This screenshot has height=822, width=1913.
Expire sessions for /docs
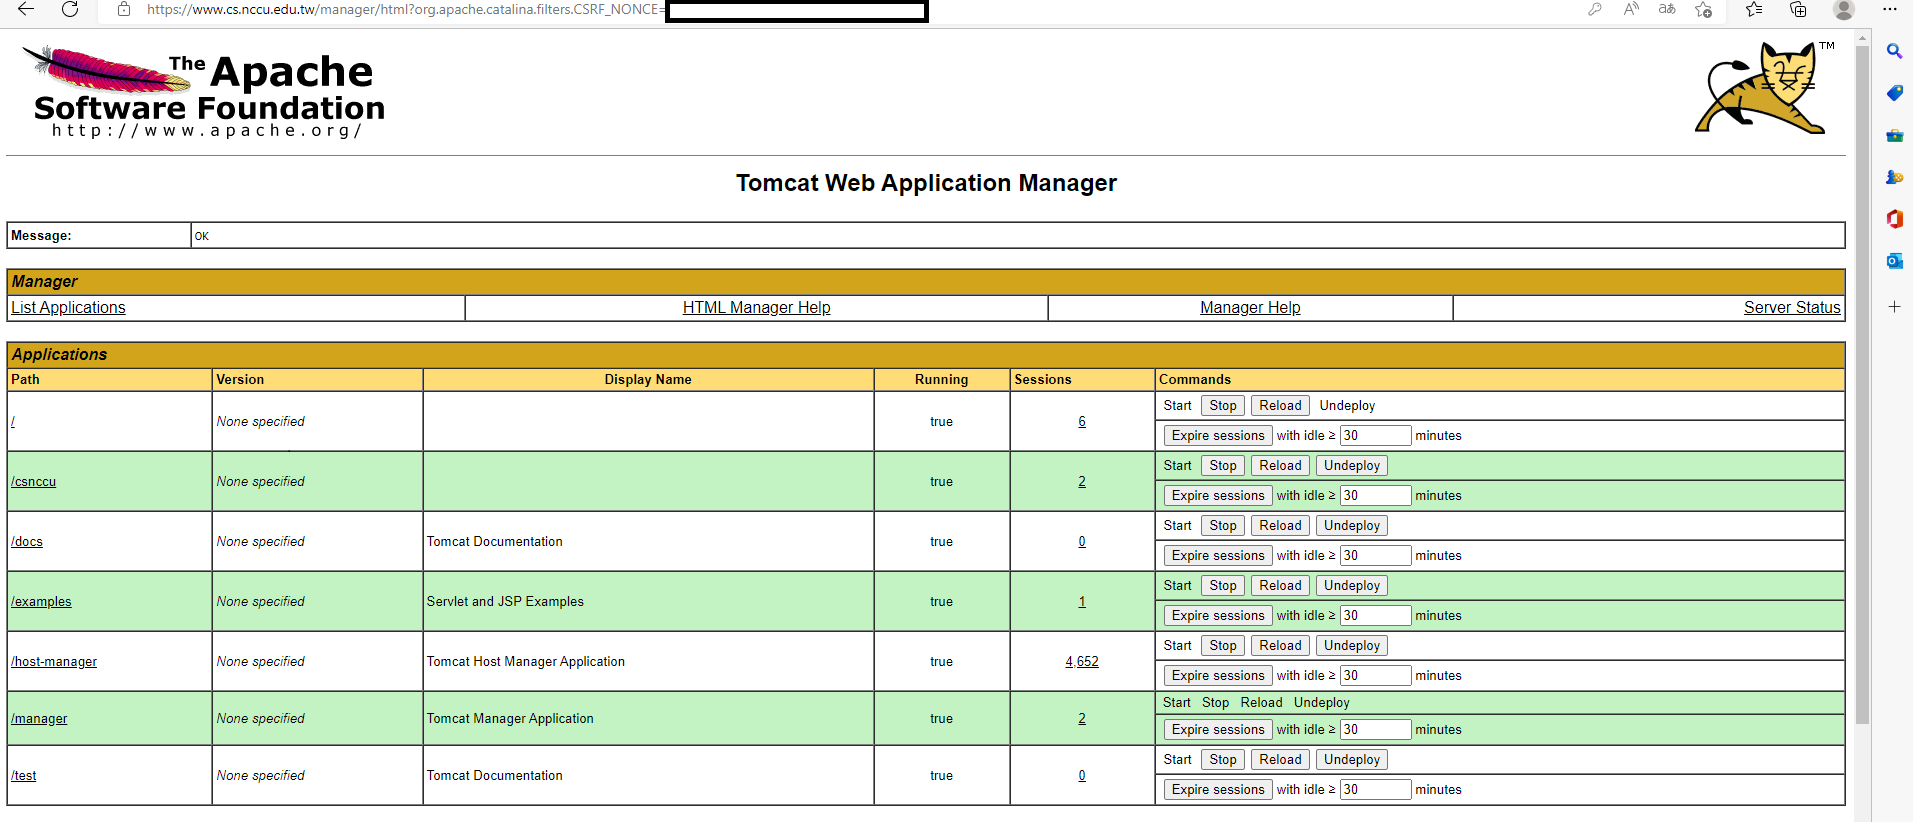click(x=1218, y=555)
